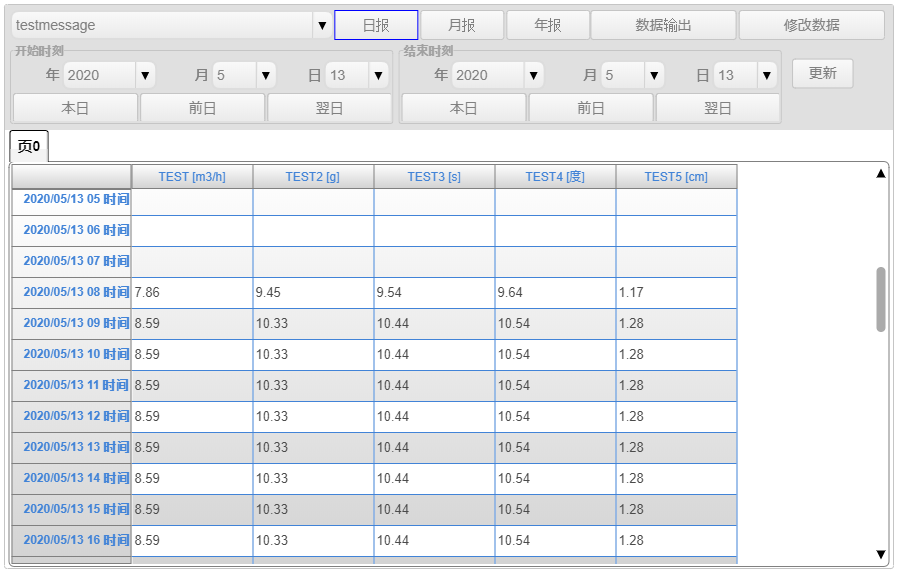Click the vertical scrollbar thumb

(x=881, y=299)
